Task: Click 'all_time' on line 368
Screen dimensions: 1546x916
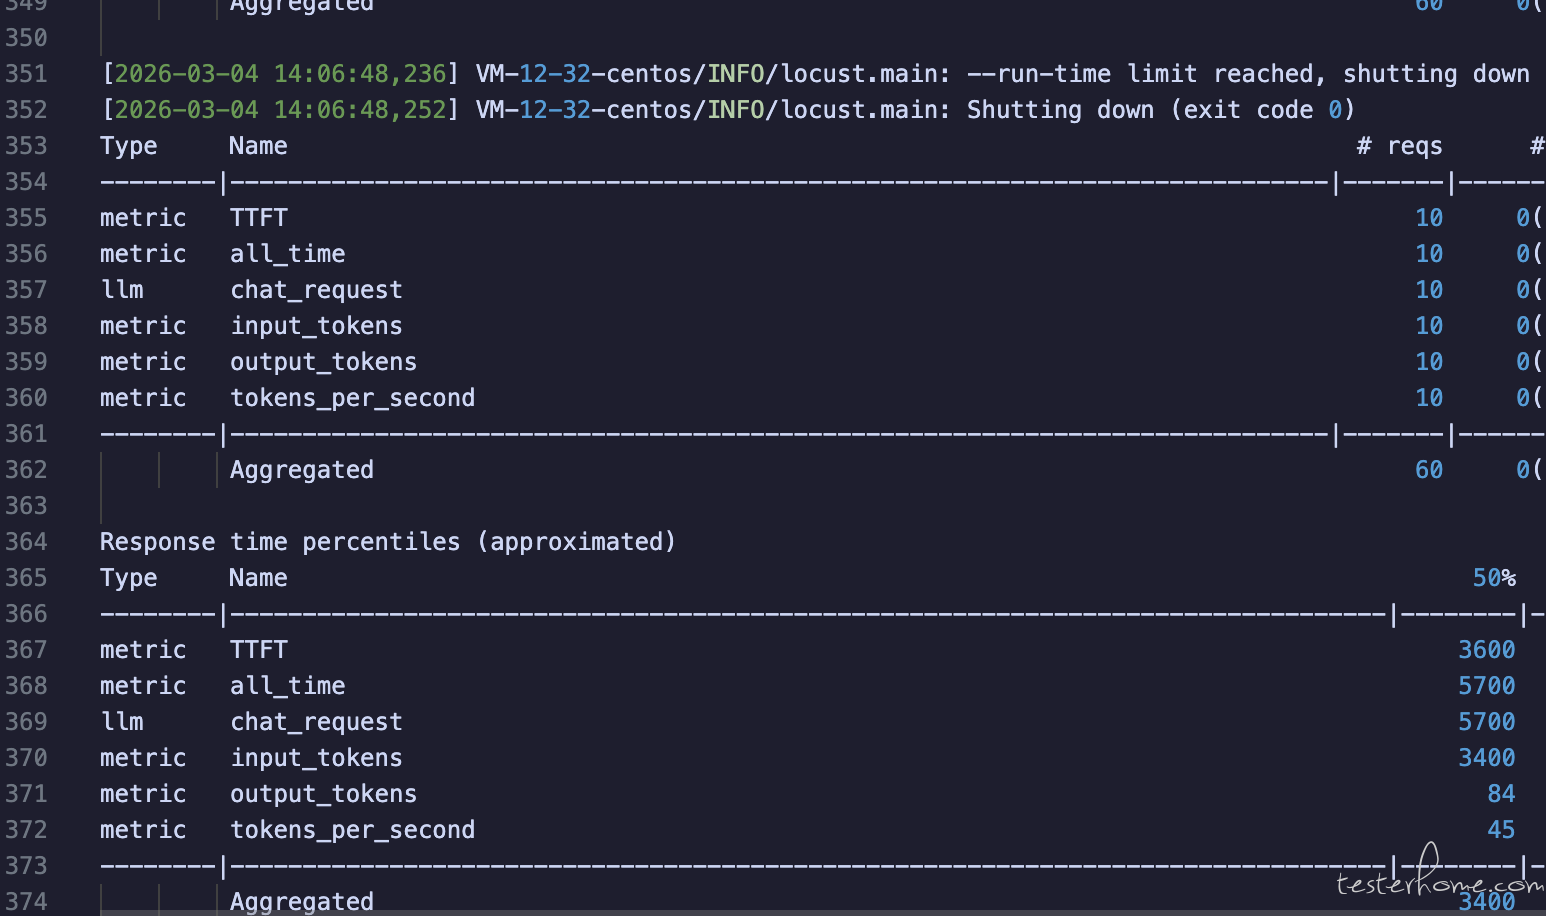Action: coord(287,686)
